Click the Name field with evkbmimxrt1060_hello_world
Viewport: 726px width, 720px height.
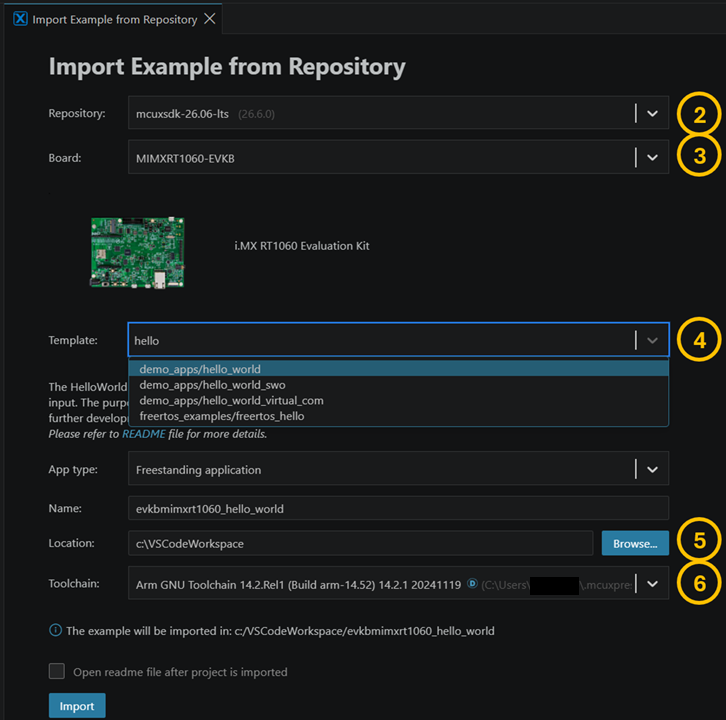pyautogui.click(x=398, y=508)
